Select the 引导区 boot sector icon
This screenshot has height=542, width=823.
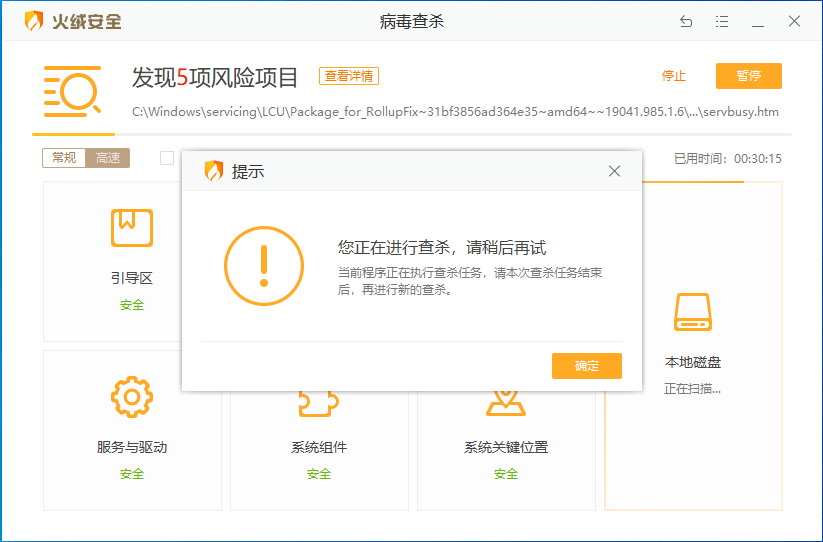coord(132,228)
